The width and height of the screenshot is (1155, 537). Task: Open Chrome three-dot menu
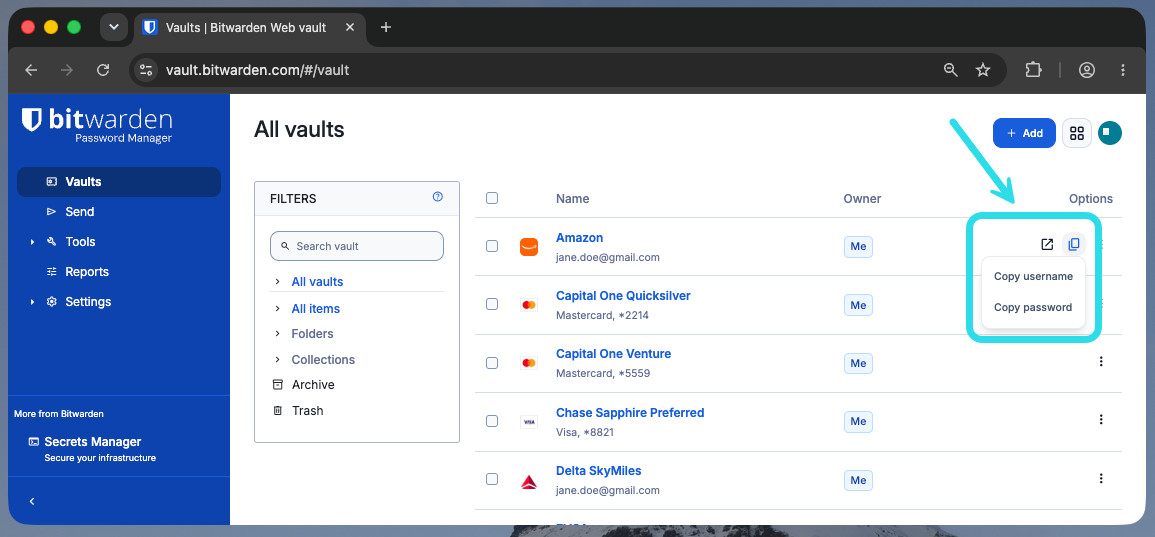pyautogui.click(x=1123, y=70)
